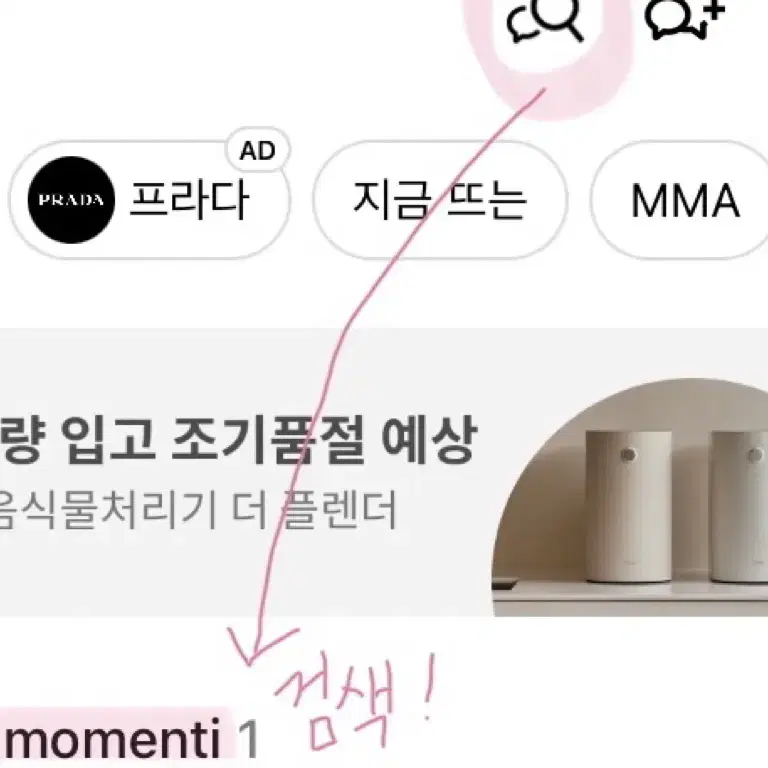The image size is (768, 768).
Task: Click the pink arrowhead near momenti
Action: [x=258, y=646]
